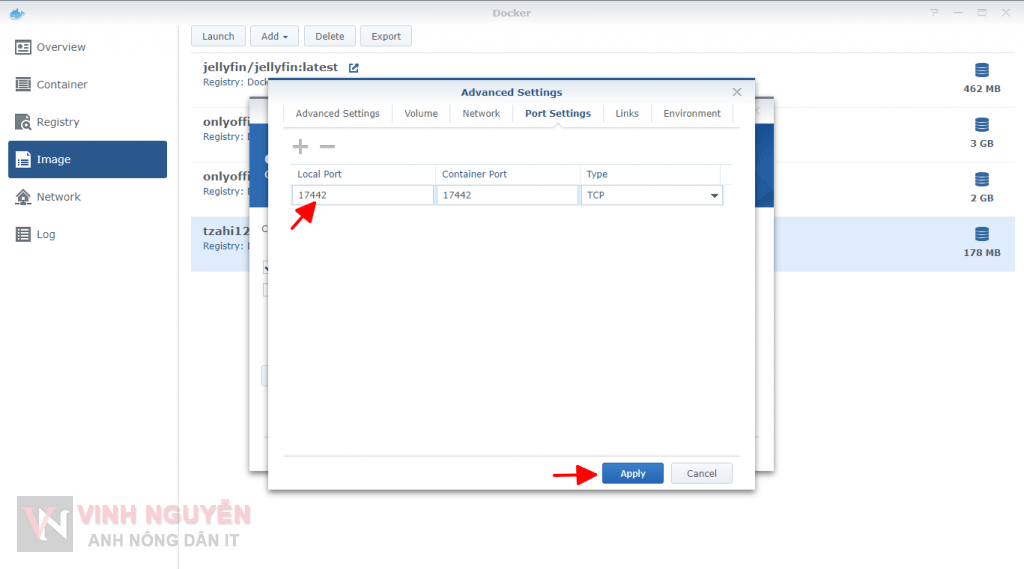Viewport: 1024px width, 569px height.
Task: Click the minus icon to remove port
Action: 327,147
